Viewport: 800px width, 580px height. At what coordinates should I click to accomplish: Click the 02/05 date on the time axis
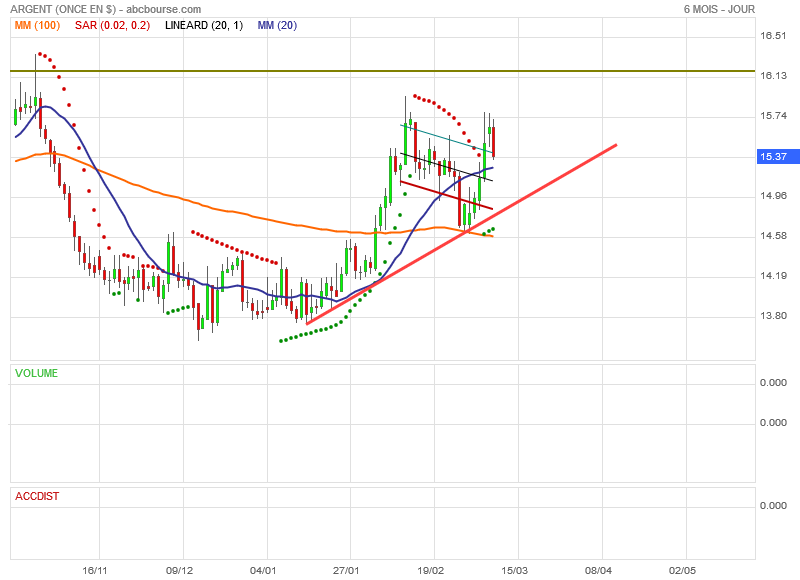point(682,570)
